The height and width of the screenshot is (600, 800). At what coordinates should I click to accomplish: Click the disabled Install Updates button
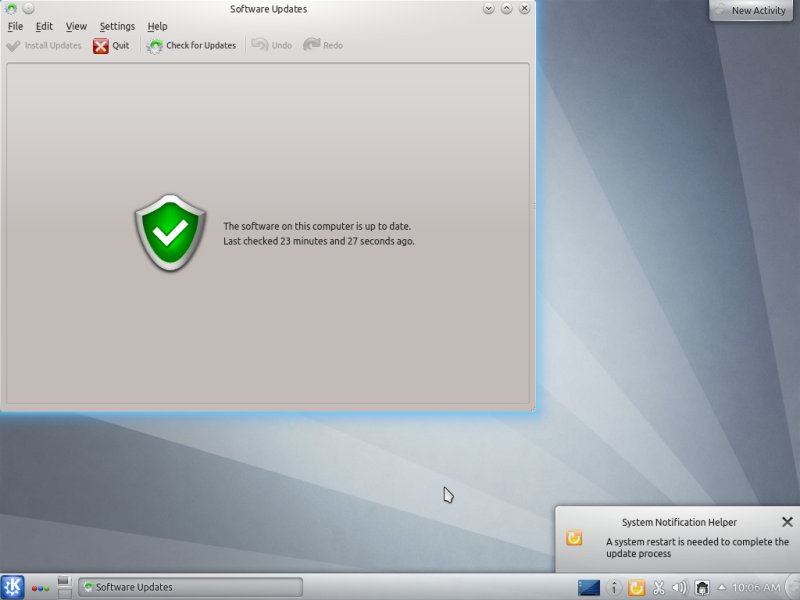[x=44, y=45]
